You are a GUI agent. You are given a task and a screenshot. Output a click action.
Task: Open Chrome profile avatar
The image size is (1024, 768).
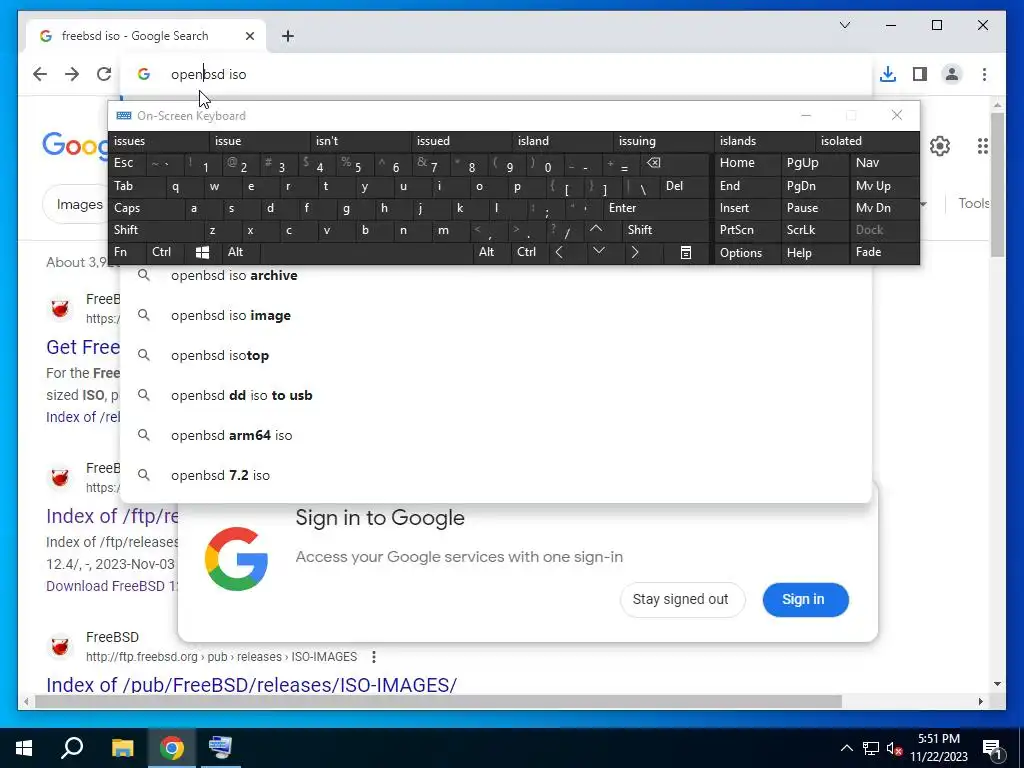tap(952, 74)
